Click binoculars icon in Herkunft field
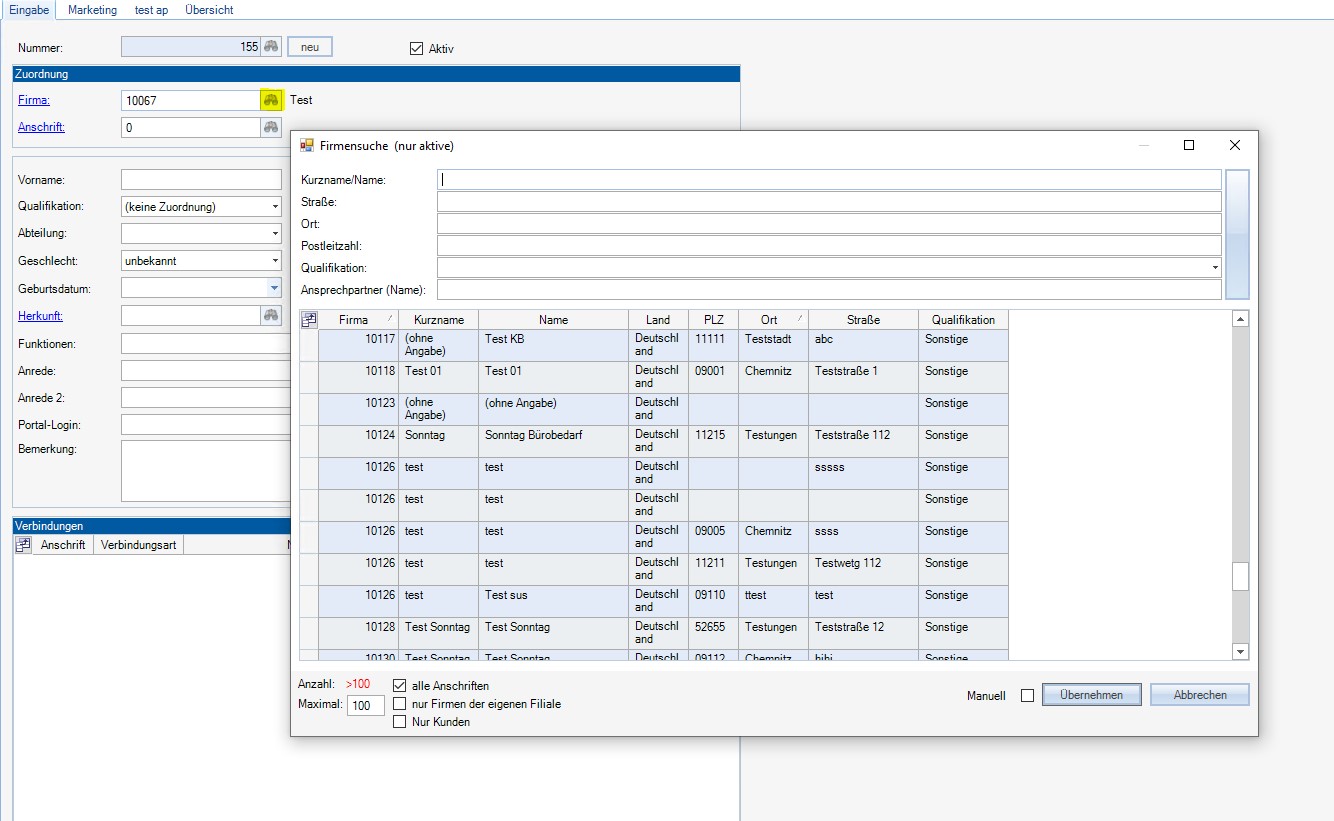Viewport: 1334px width, 821px height. (x=271, y=315)
